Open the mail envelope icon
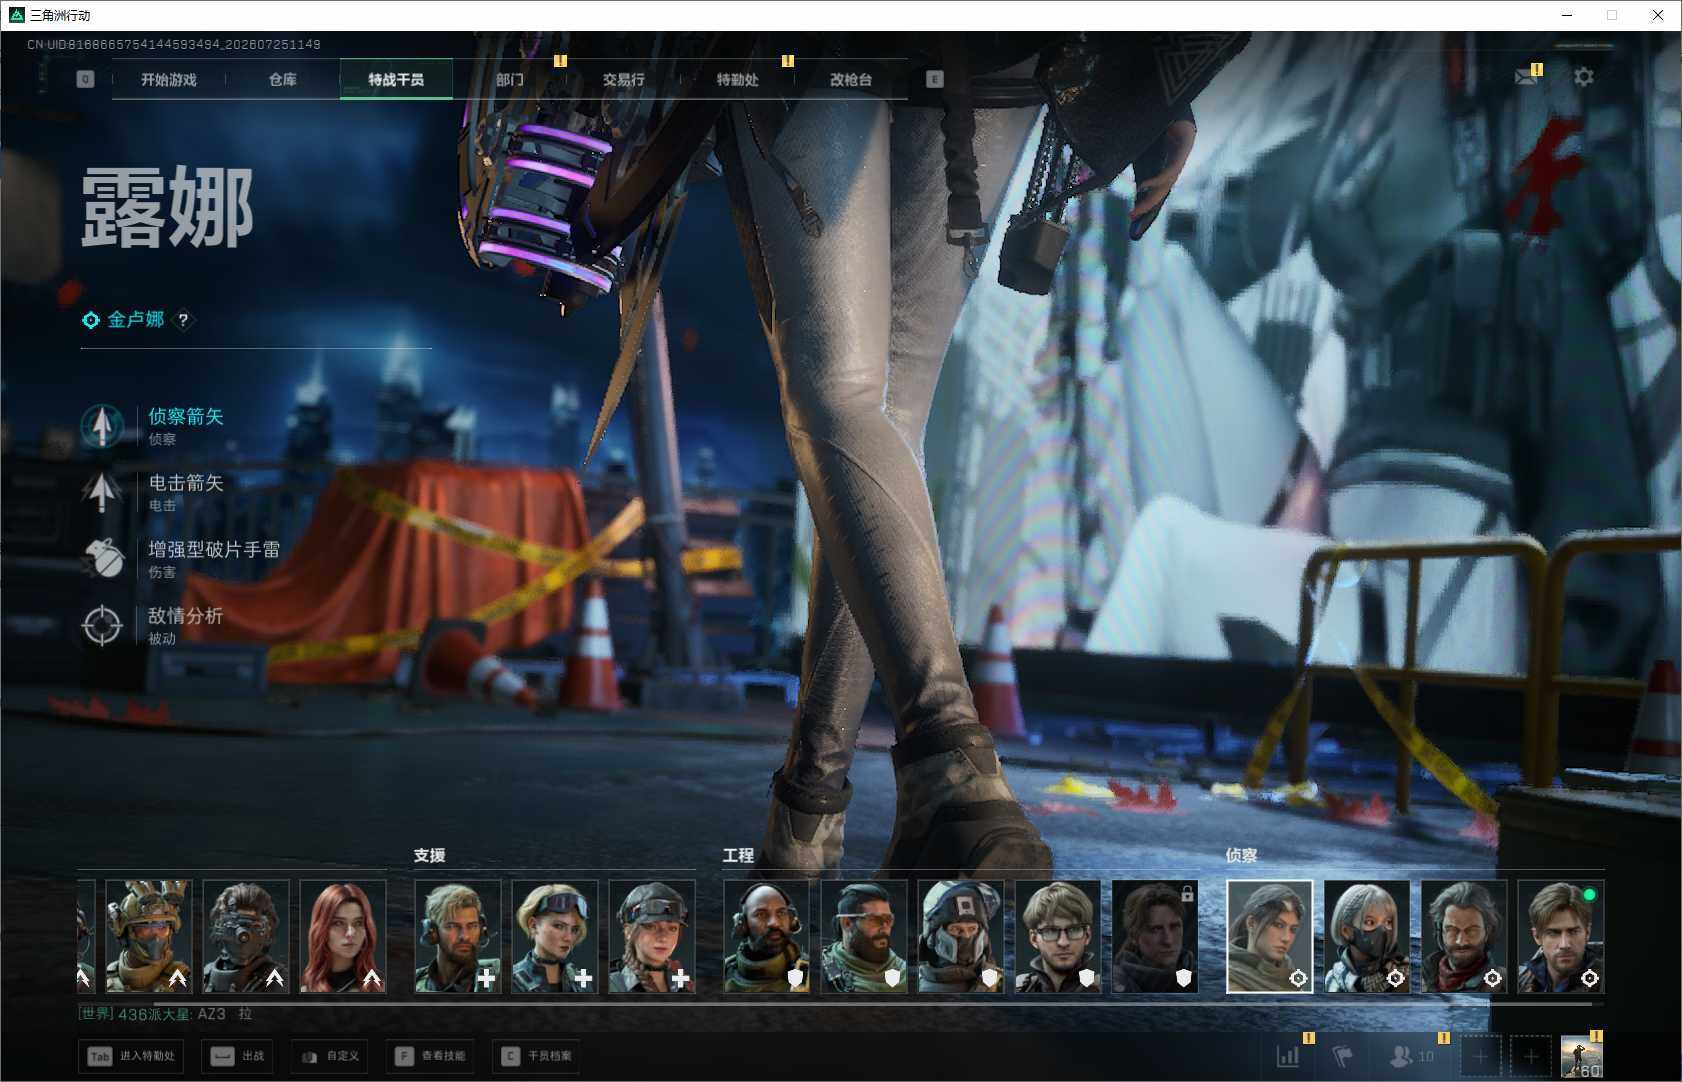 click(1526, 77)
